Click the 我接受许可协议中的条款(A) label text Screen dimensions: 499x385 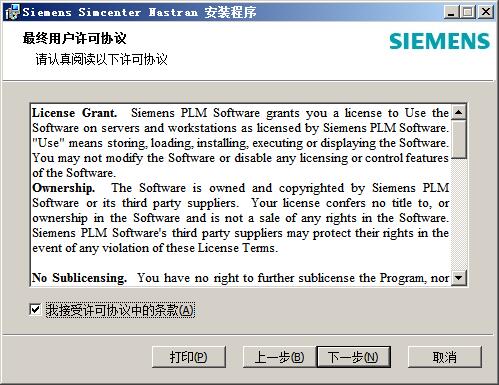(120, 310)
